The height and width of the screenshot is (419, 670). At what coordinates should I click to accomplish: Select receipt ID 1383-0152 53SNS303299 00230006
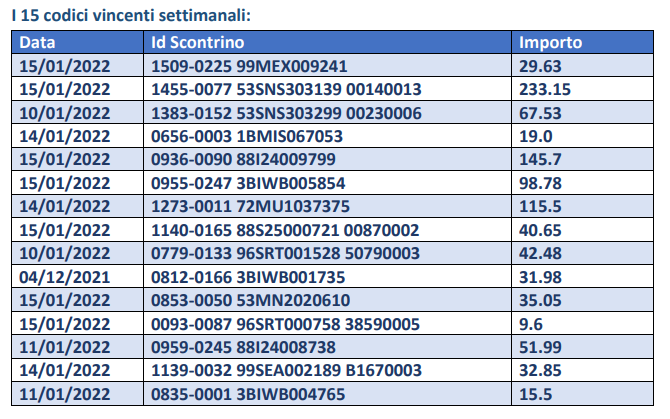286,113
